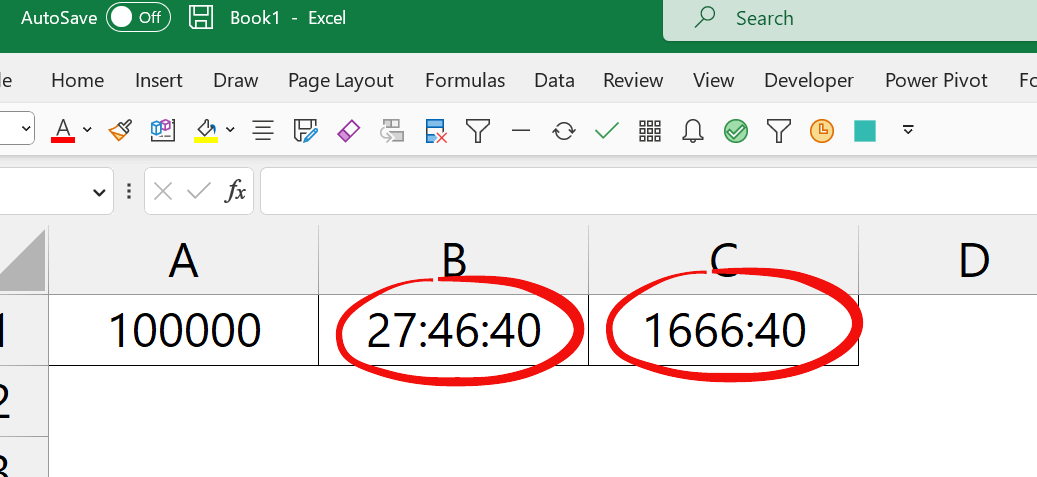This screenshot has height=477, width=1037.
Task: Select the row 2 header
Action: (x=24, y=400)
